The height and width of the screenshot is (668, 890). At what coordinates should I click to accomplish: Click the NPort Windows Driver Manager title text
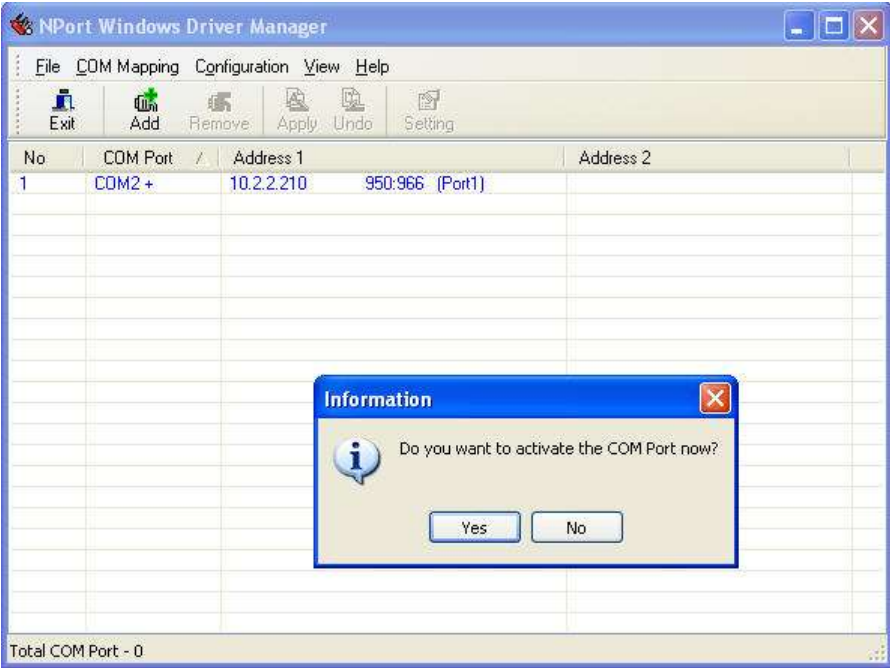(x=183, y=27)
